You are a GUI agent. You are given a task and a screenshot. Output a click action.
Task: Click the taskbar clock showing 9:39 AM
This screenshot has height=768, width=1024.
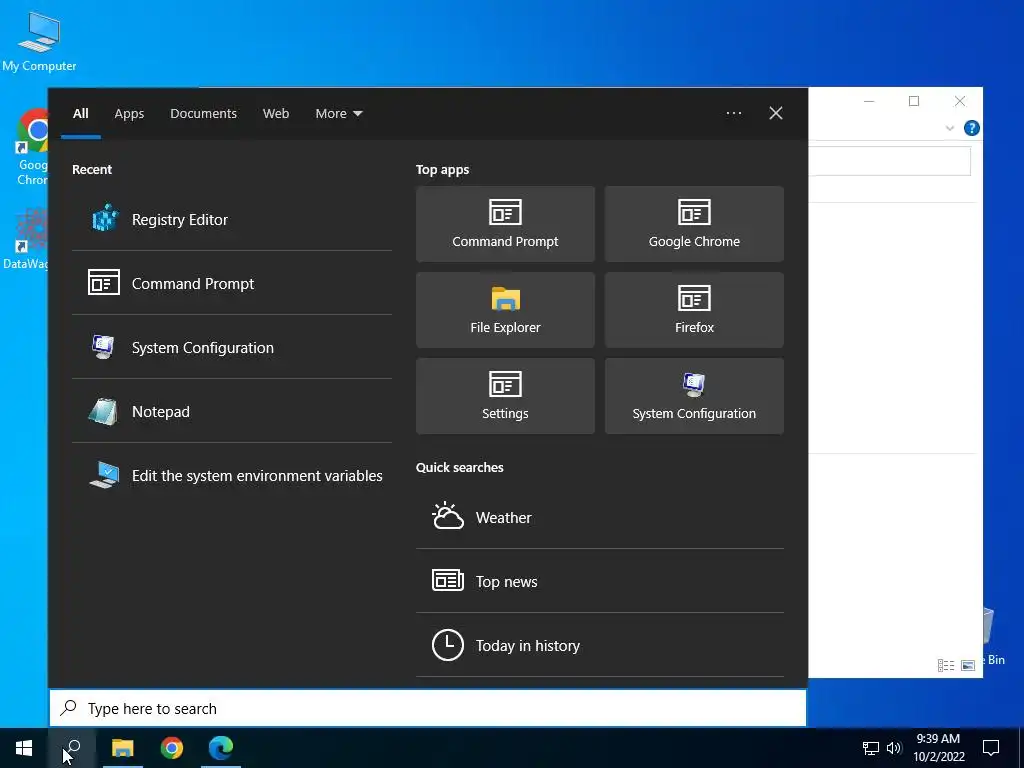(938, 748)
